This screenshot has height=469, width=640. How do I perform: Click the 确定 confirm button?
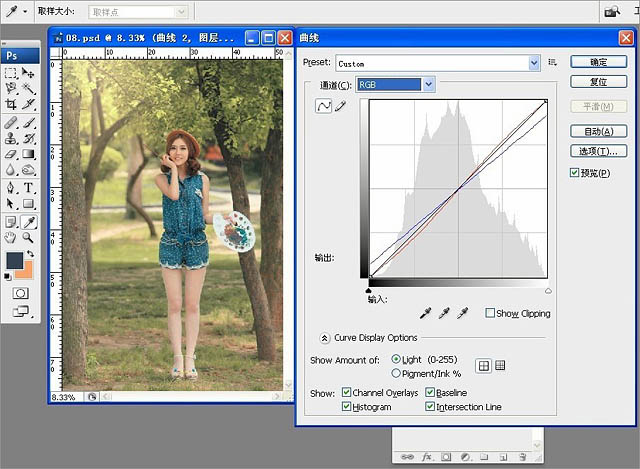[x=598, y=62]
